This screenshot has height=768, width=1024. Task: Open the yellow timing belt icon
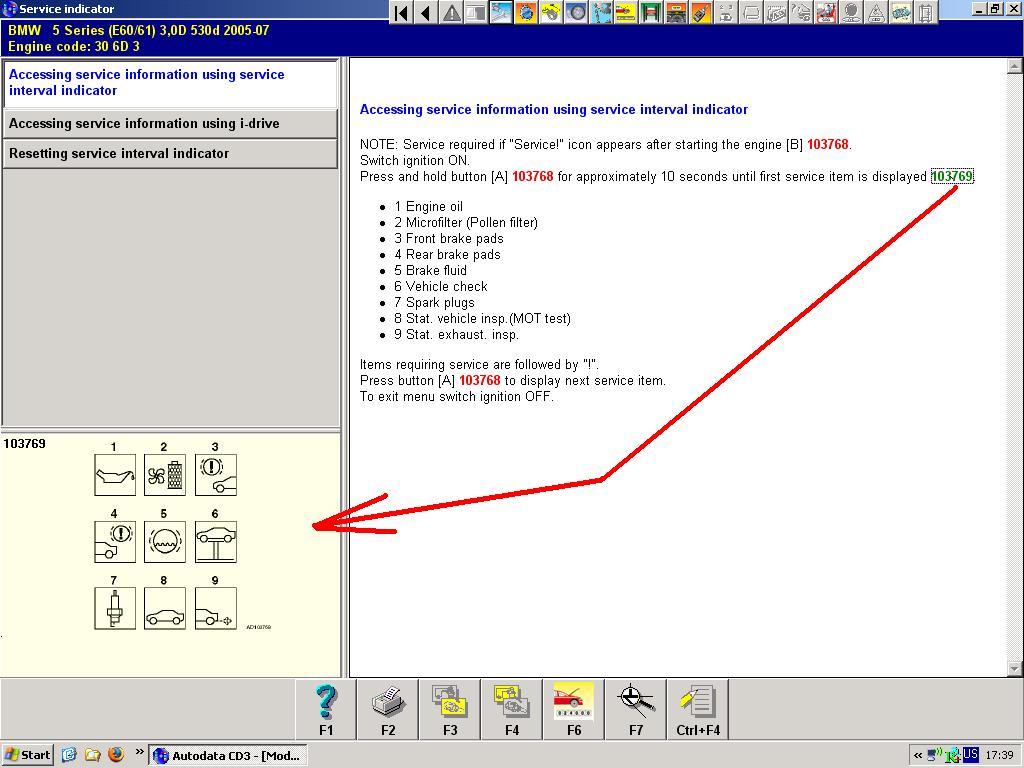click(551, 12)
